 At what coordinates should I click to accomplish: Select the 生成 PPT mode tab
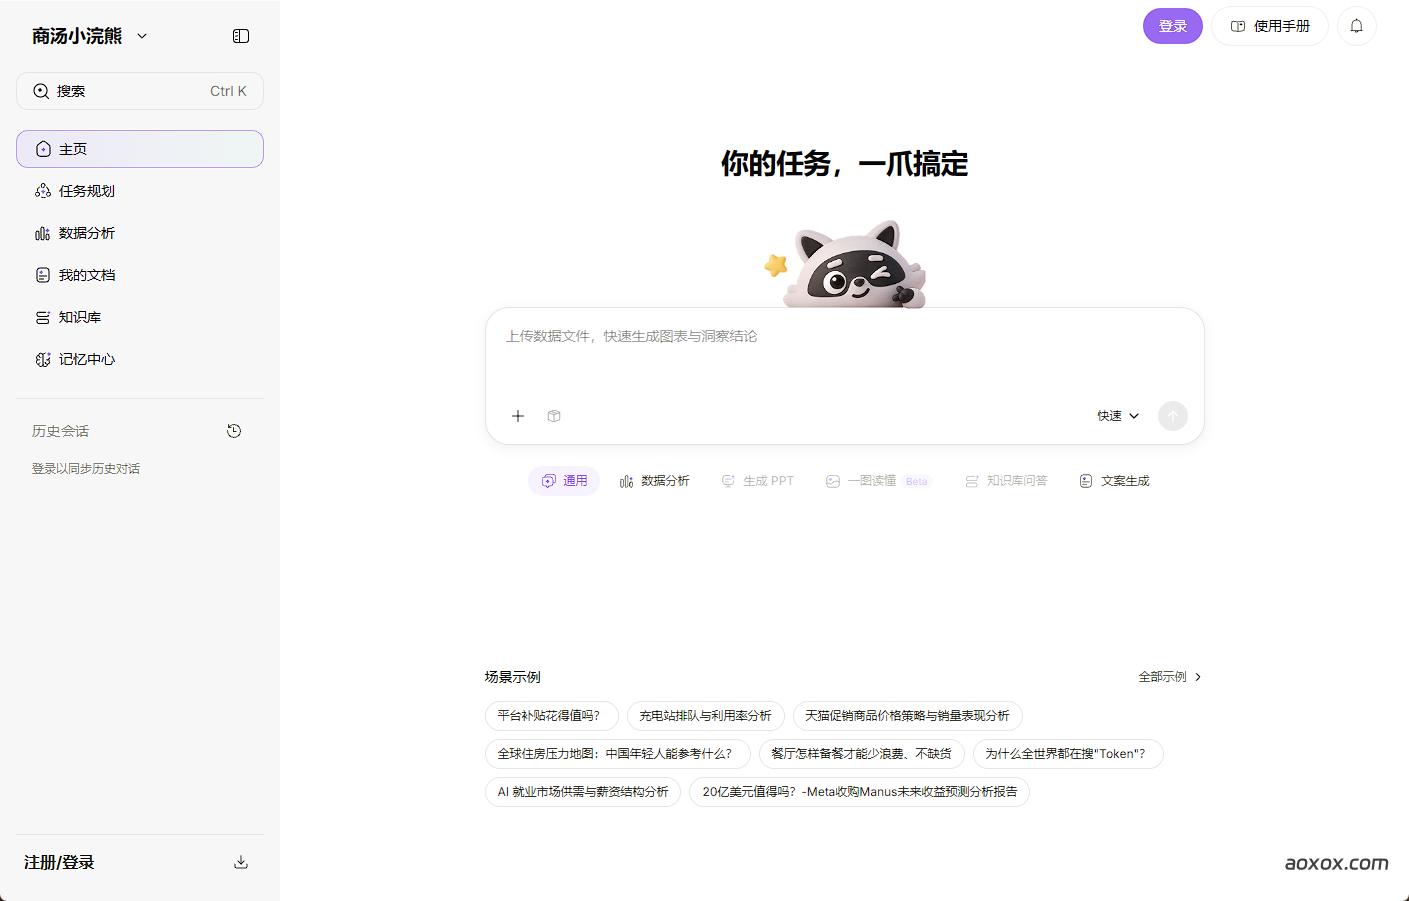click(x=758, y=481)
